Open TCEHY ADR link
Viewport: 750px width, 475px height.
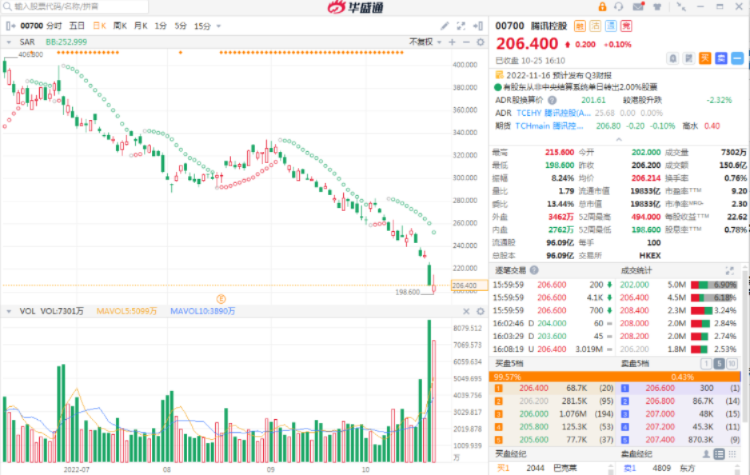click(553, 113)
